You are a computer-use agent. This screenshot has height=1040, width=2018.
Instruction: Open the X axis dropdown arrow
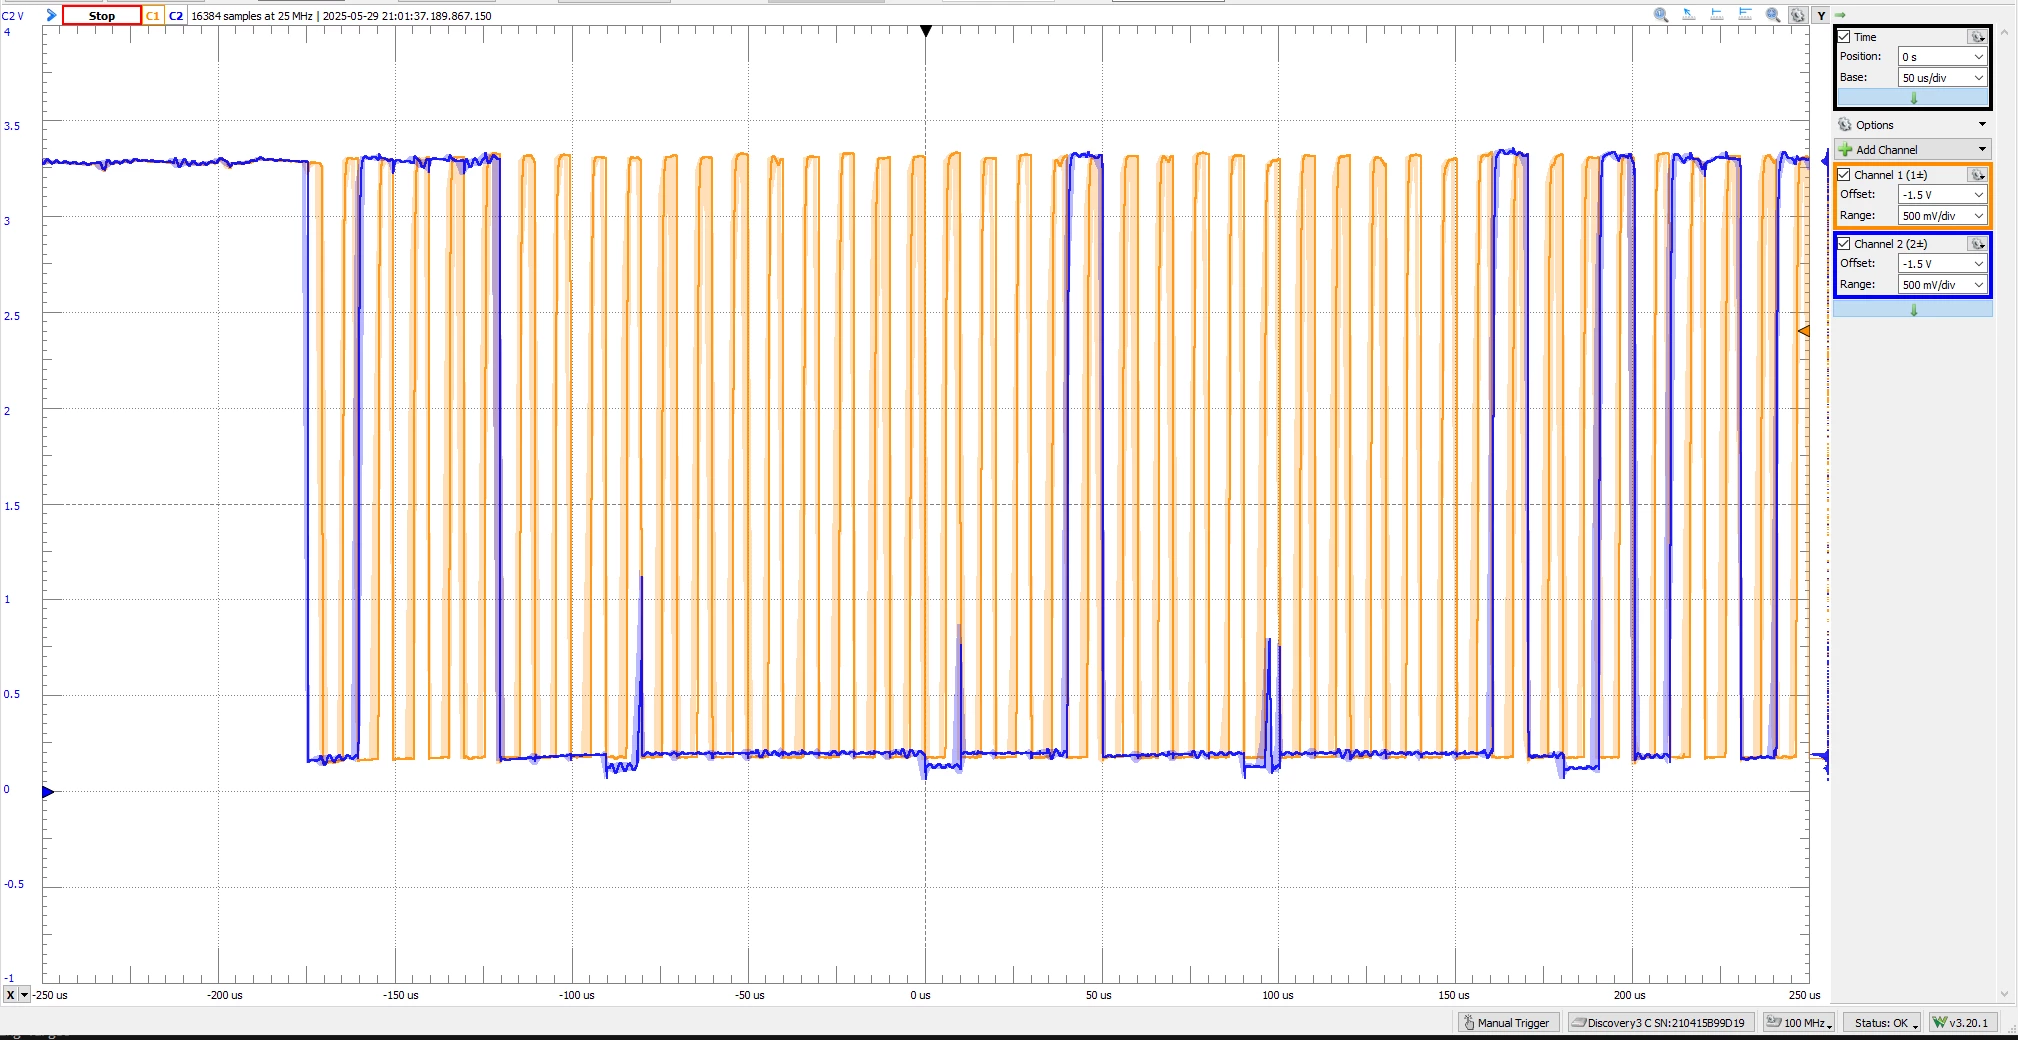tap(25, 995)
